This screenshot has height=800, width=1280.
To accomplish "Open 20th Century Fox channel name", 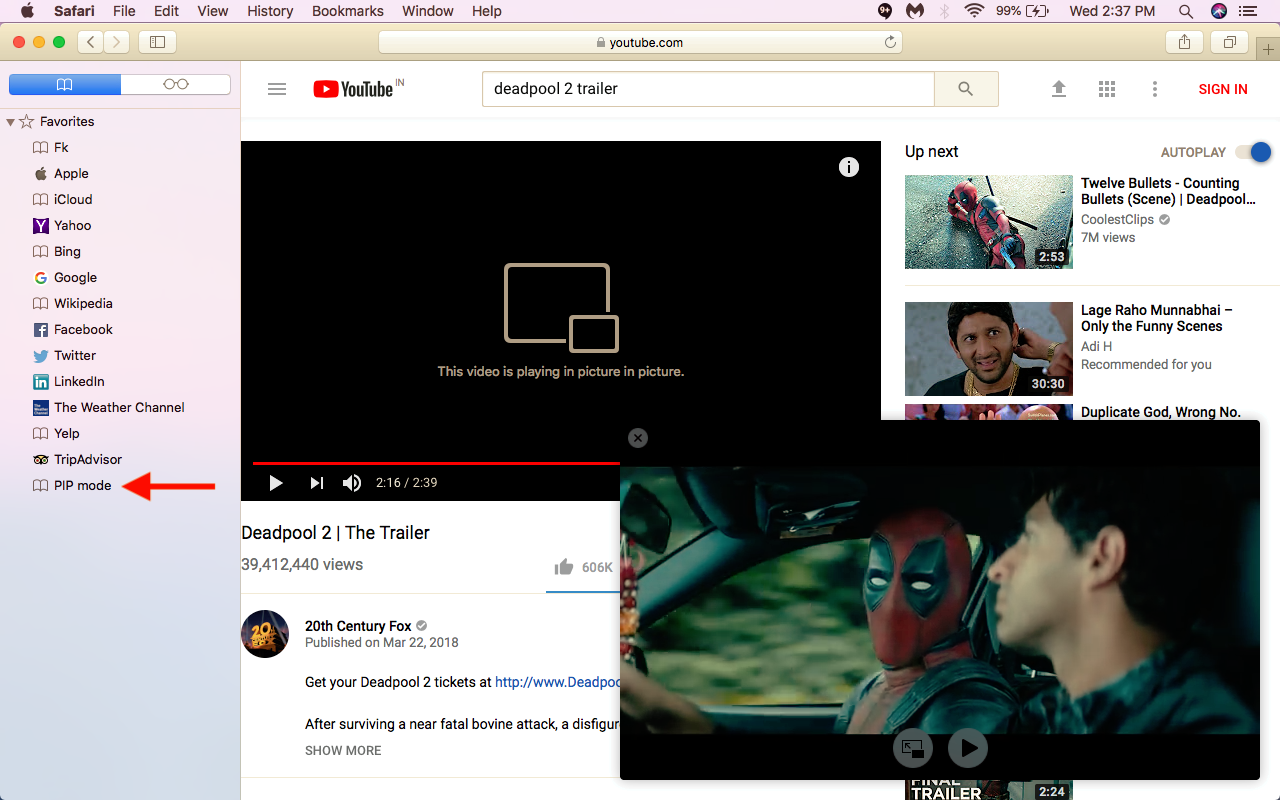I will pyautogui.click(x=358, y=626).
